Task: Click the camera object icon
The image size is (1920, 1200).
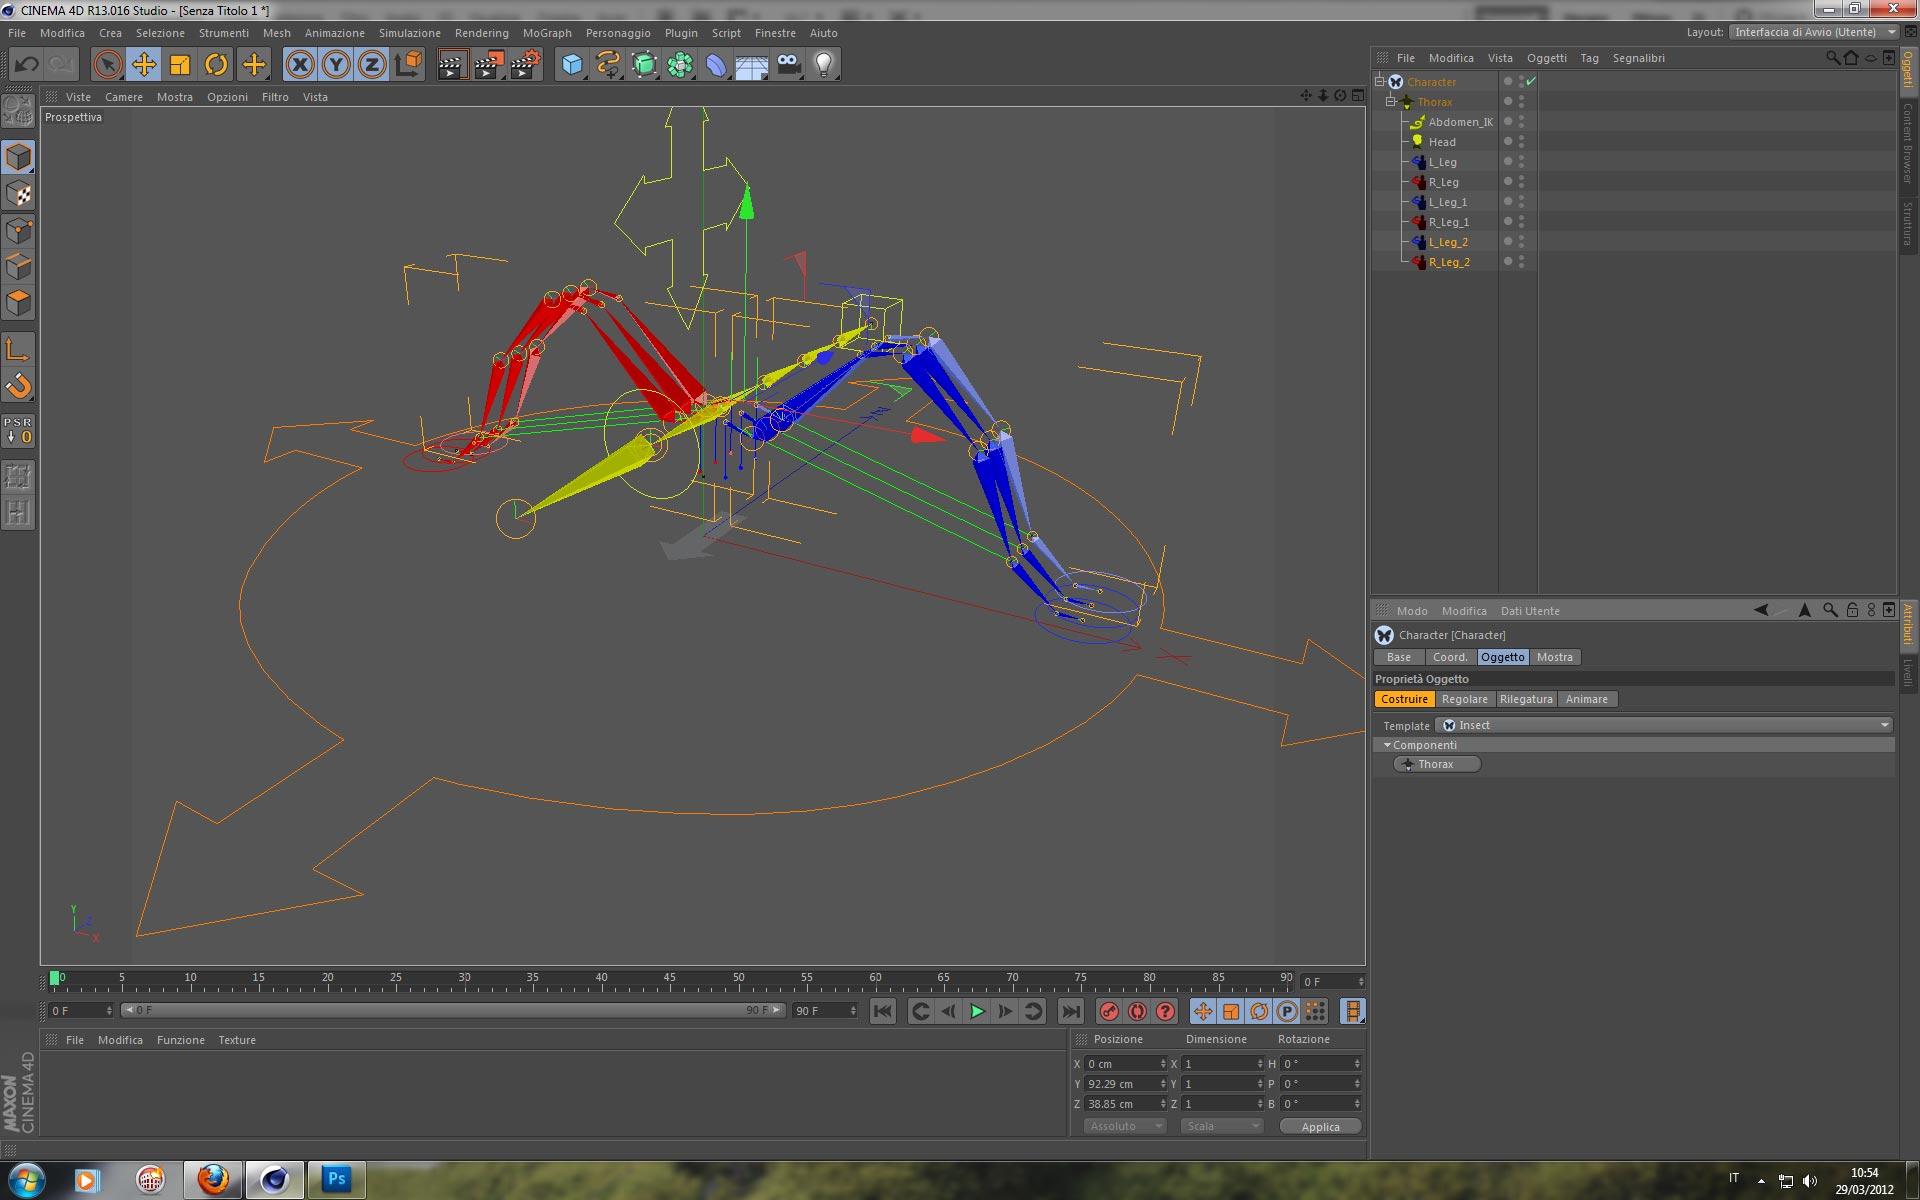Action: [x=788, y=65]
